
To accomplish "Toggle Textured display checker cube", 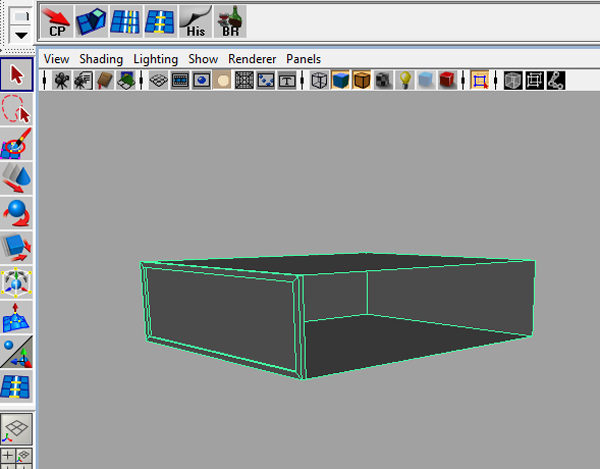I will coord(383,80).
